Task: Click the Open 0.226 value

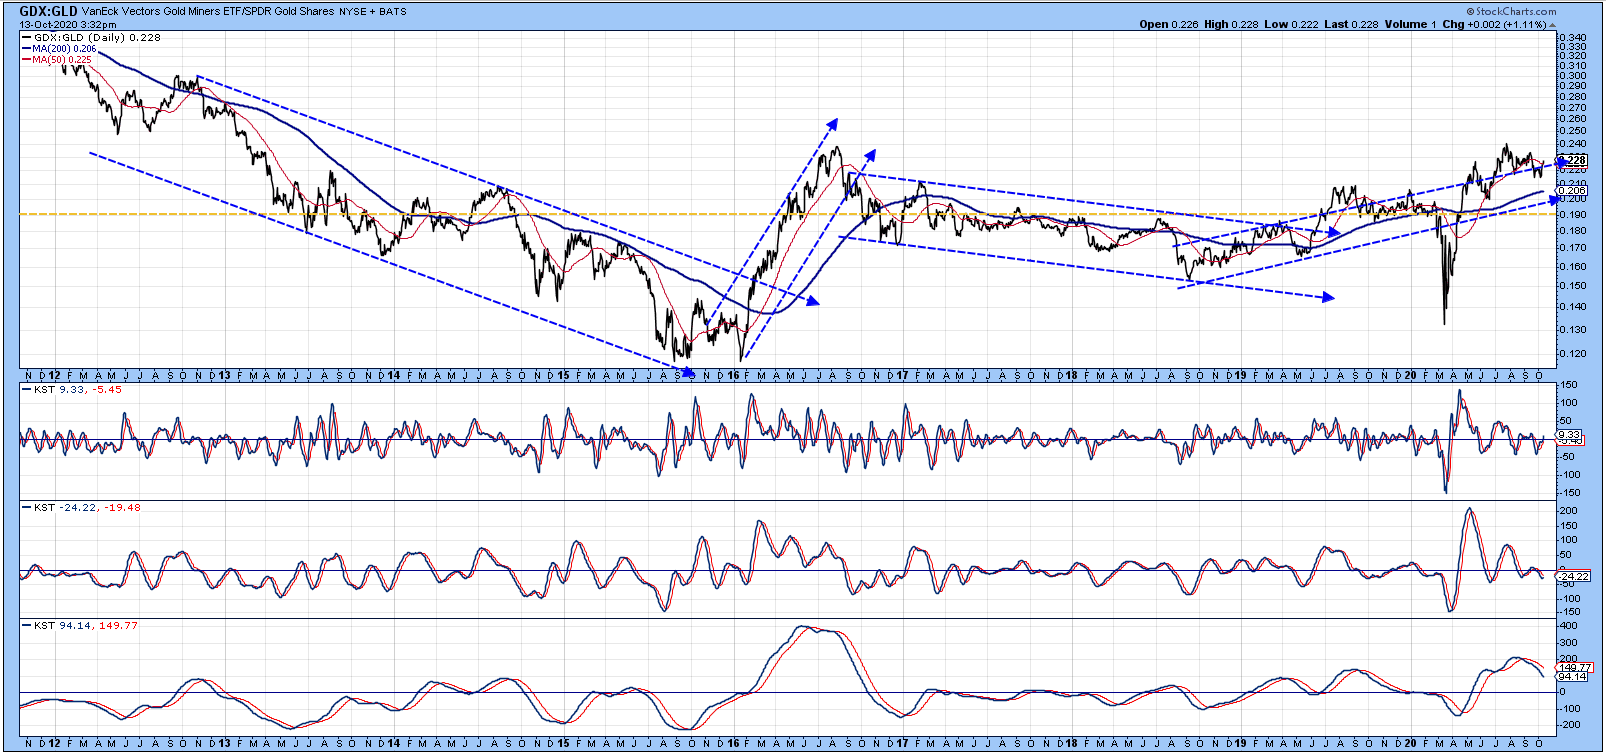Action: coord(1169,24)
